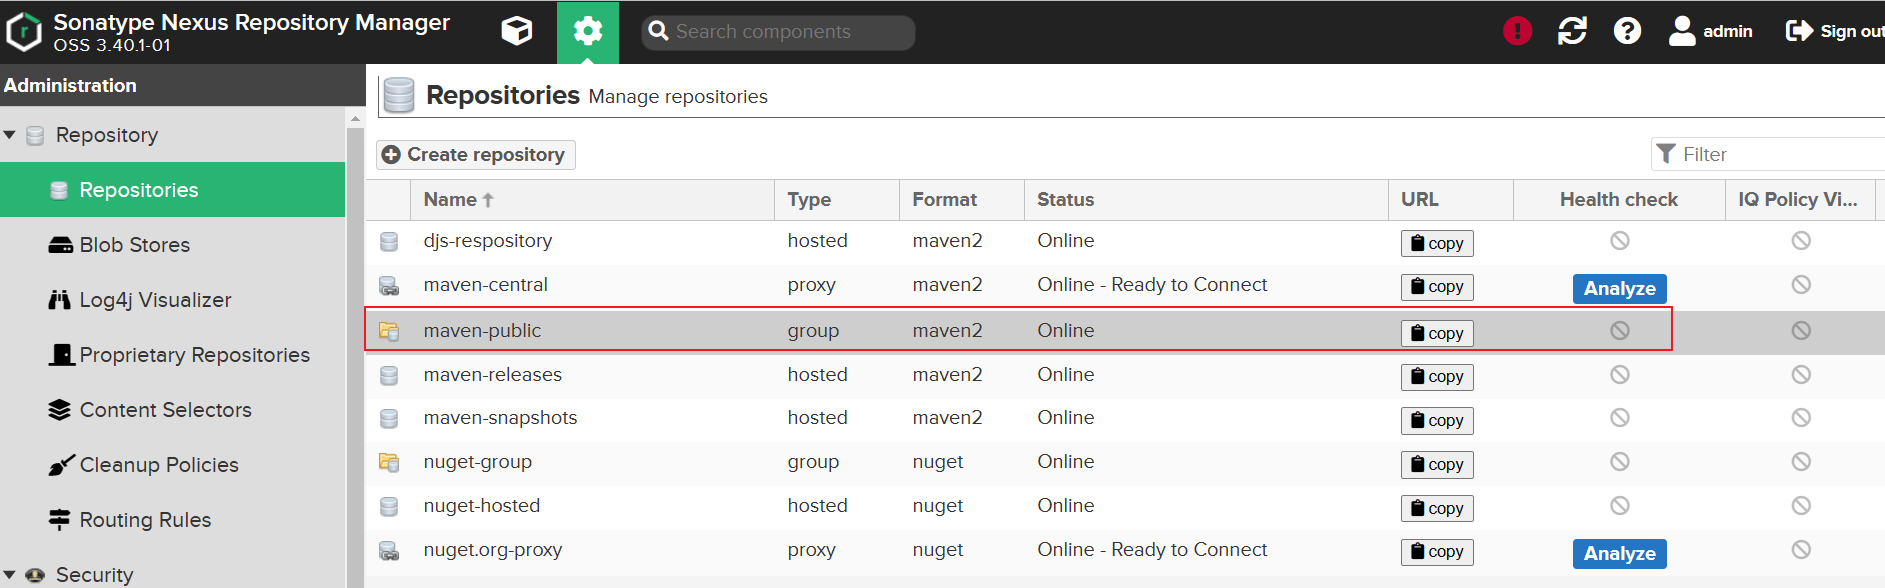Screen dimensions: 1885x588
Task: Sort by the Name column header
Action: [x=592, y=200]
